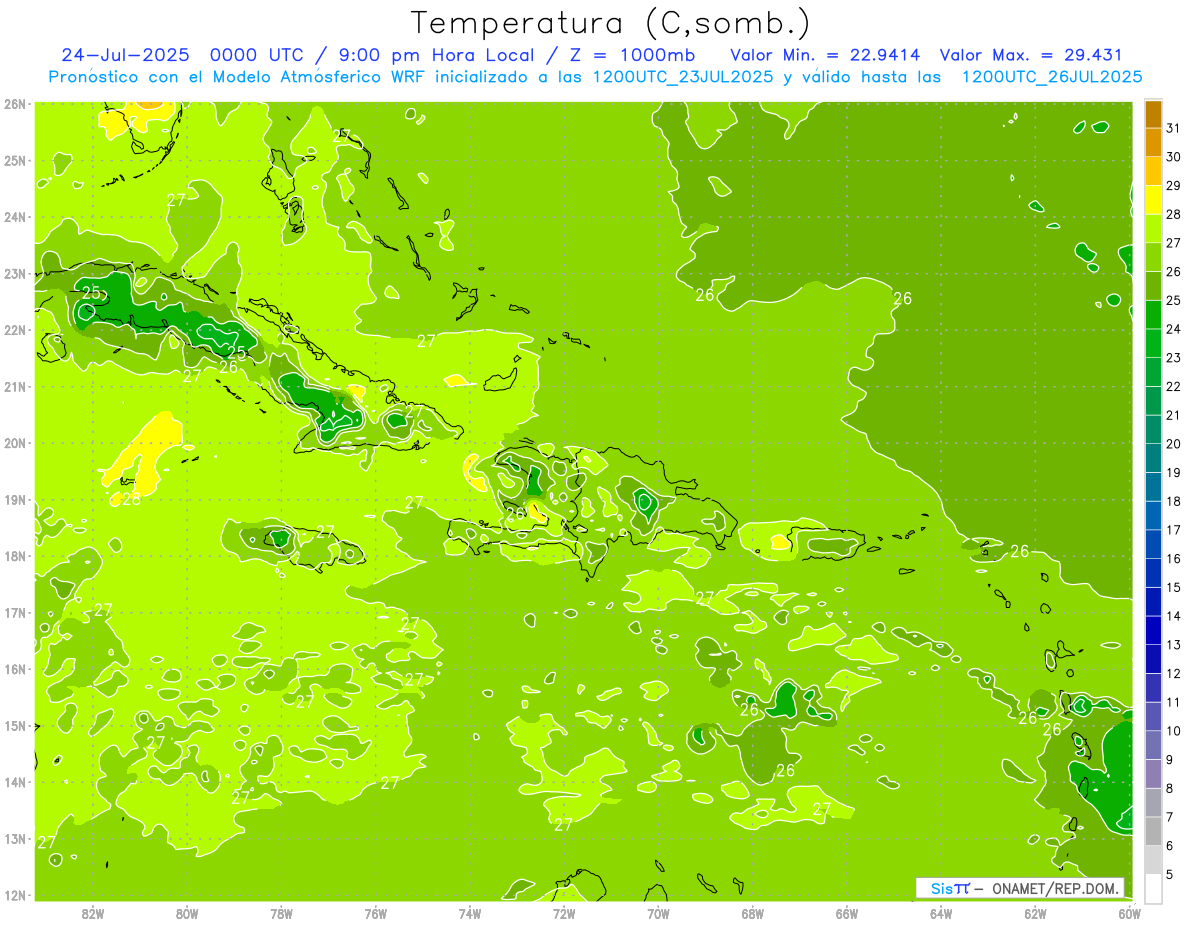Image resolution: width=1200 pixels, height=927 pixels.
Task: Click the '66W' longitude axis label
Action: [x=847, y=913]
